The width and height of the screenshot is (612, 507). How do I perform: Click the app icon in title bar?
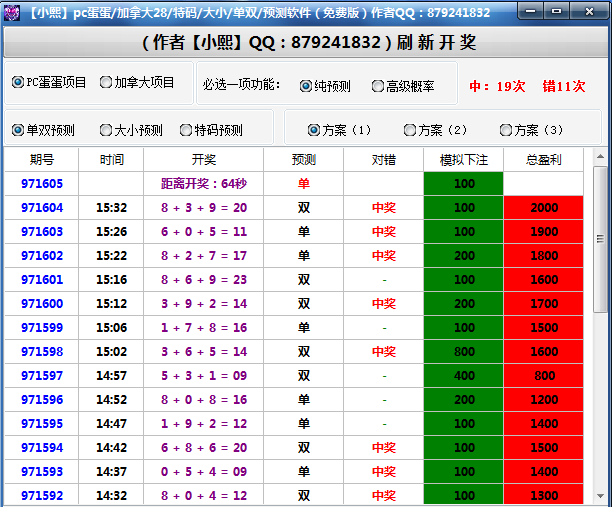tap(12, 13)
